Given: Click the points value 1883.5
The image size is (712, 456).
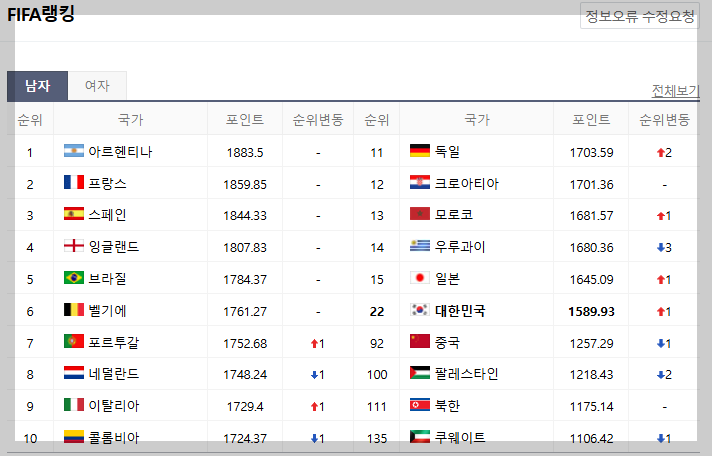Looking at the screenshot, I should point(245,153).
